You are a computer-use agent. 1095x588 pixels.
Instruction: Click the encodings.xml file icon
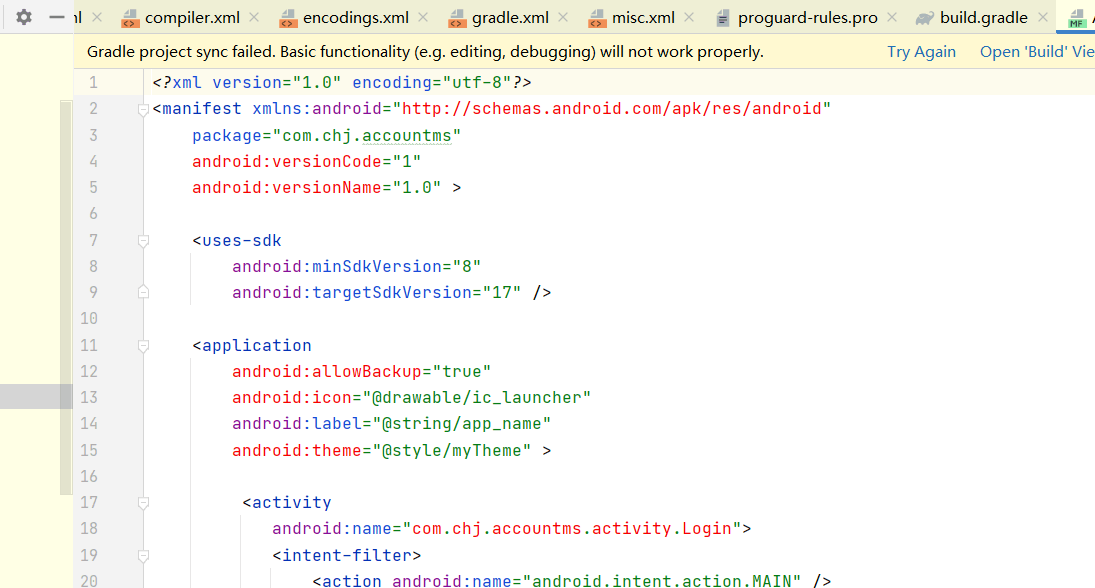[x=288, y=18]
